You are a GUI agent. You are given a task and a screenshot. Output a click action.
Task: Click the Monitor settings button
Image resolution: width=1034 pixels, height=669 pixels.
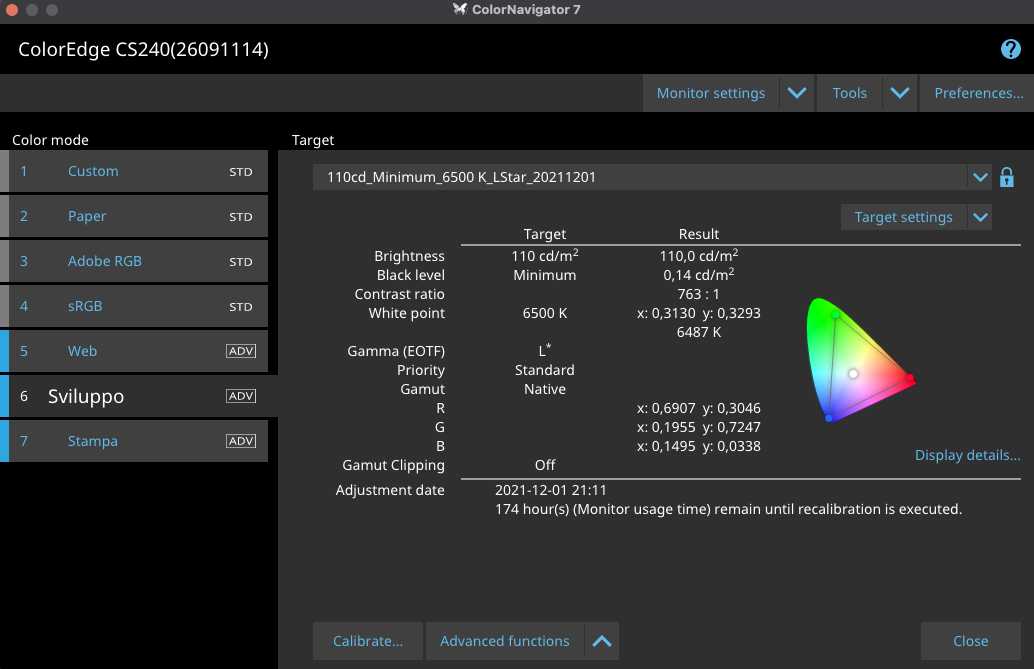[x=711, y=93]
